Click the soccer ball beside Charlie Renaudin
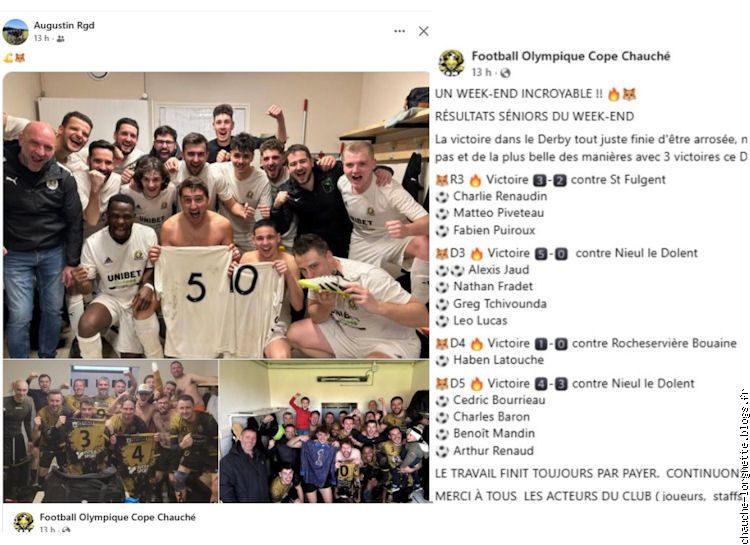 (x=442, y=197)
